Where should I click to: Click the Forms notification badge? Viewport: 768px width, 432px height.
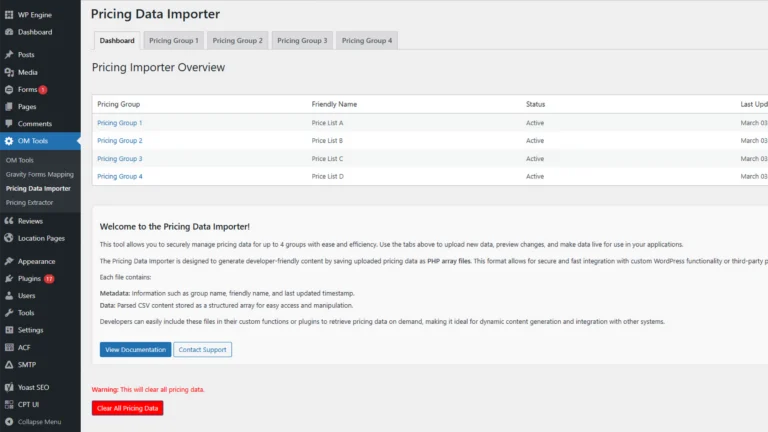pyautogui.click(x=43, y=90)
